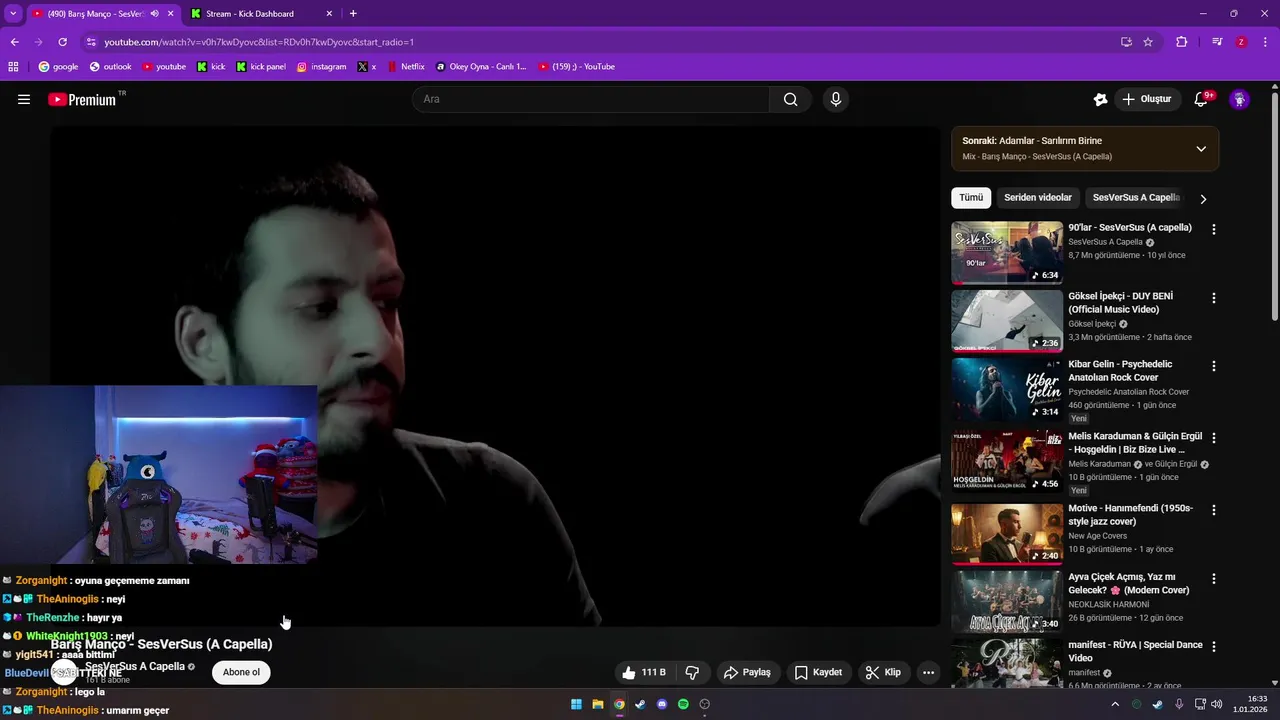Open the instagram bookmark
The image size is (1280, 720).
coord(321,67)
